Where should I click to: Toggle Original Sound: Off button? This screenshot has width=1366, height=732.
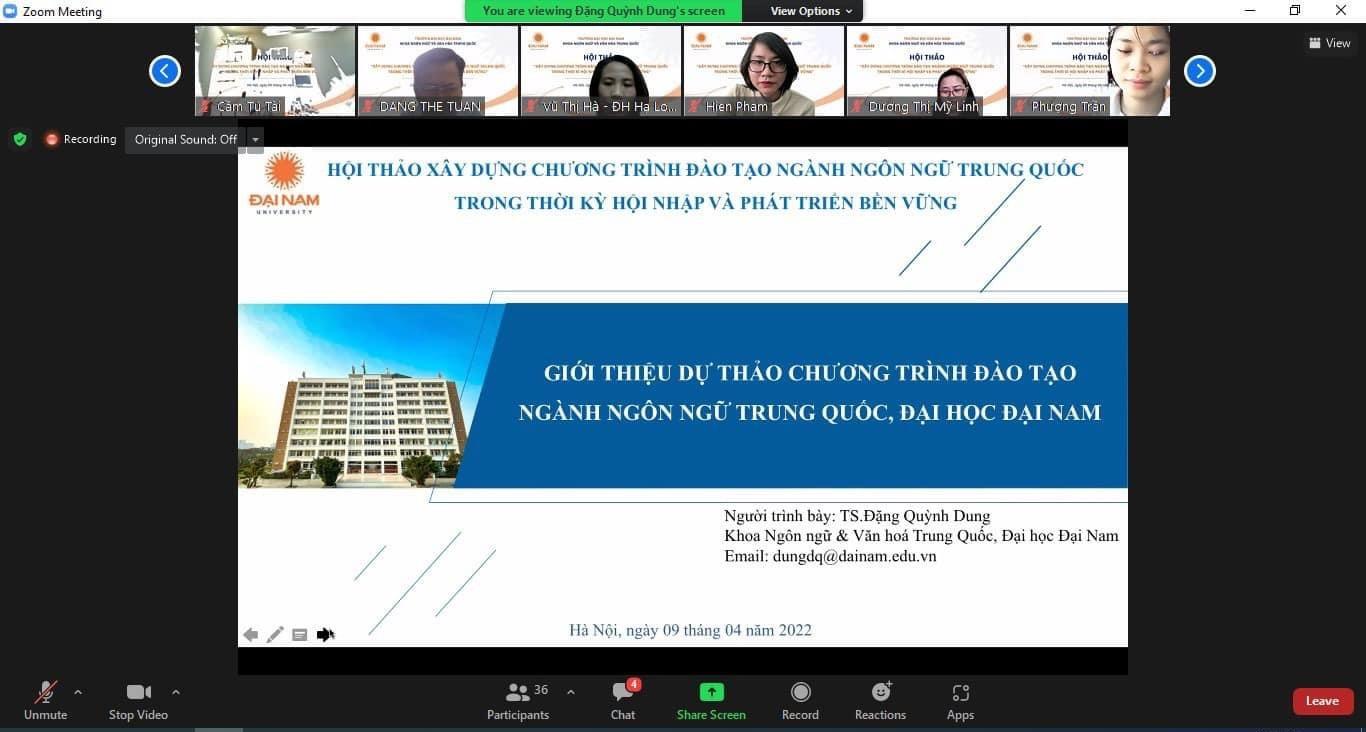pos(185,139)
